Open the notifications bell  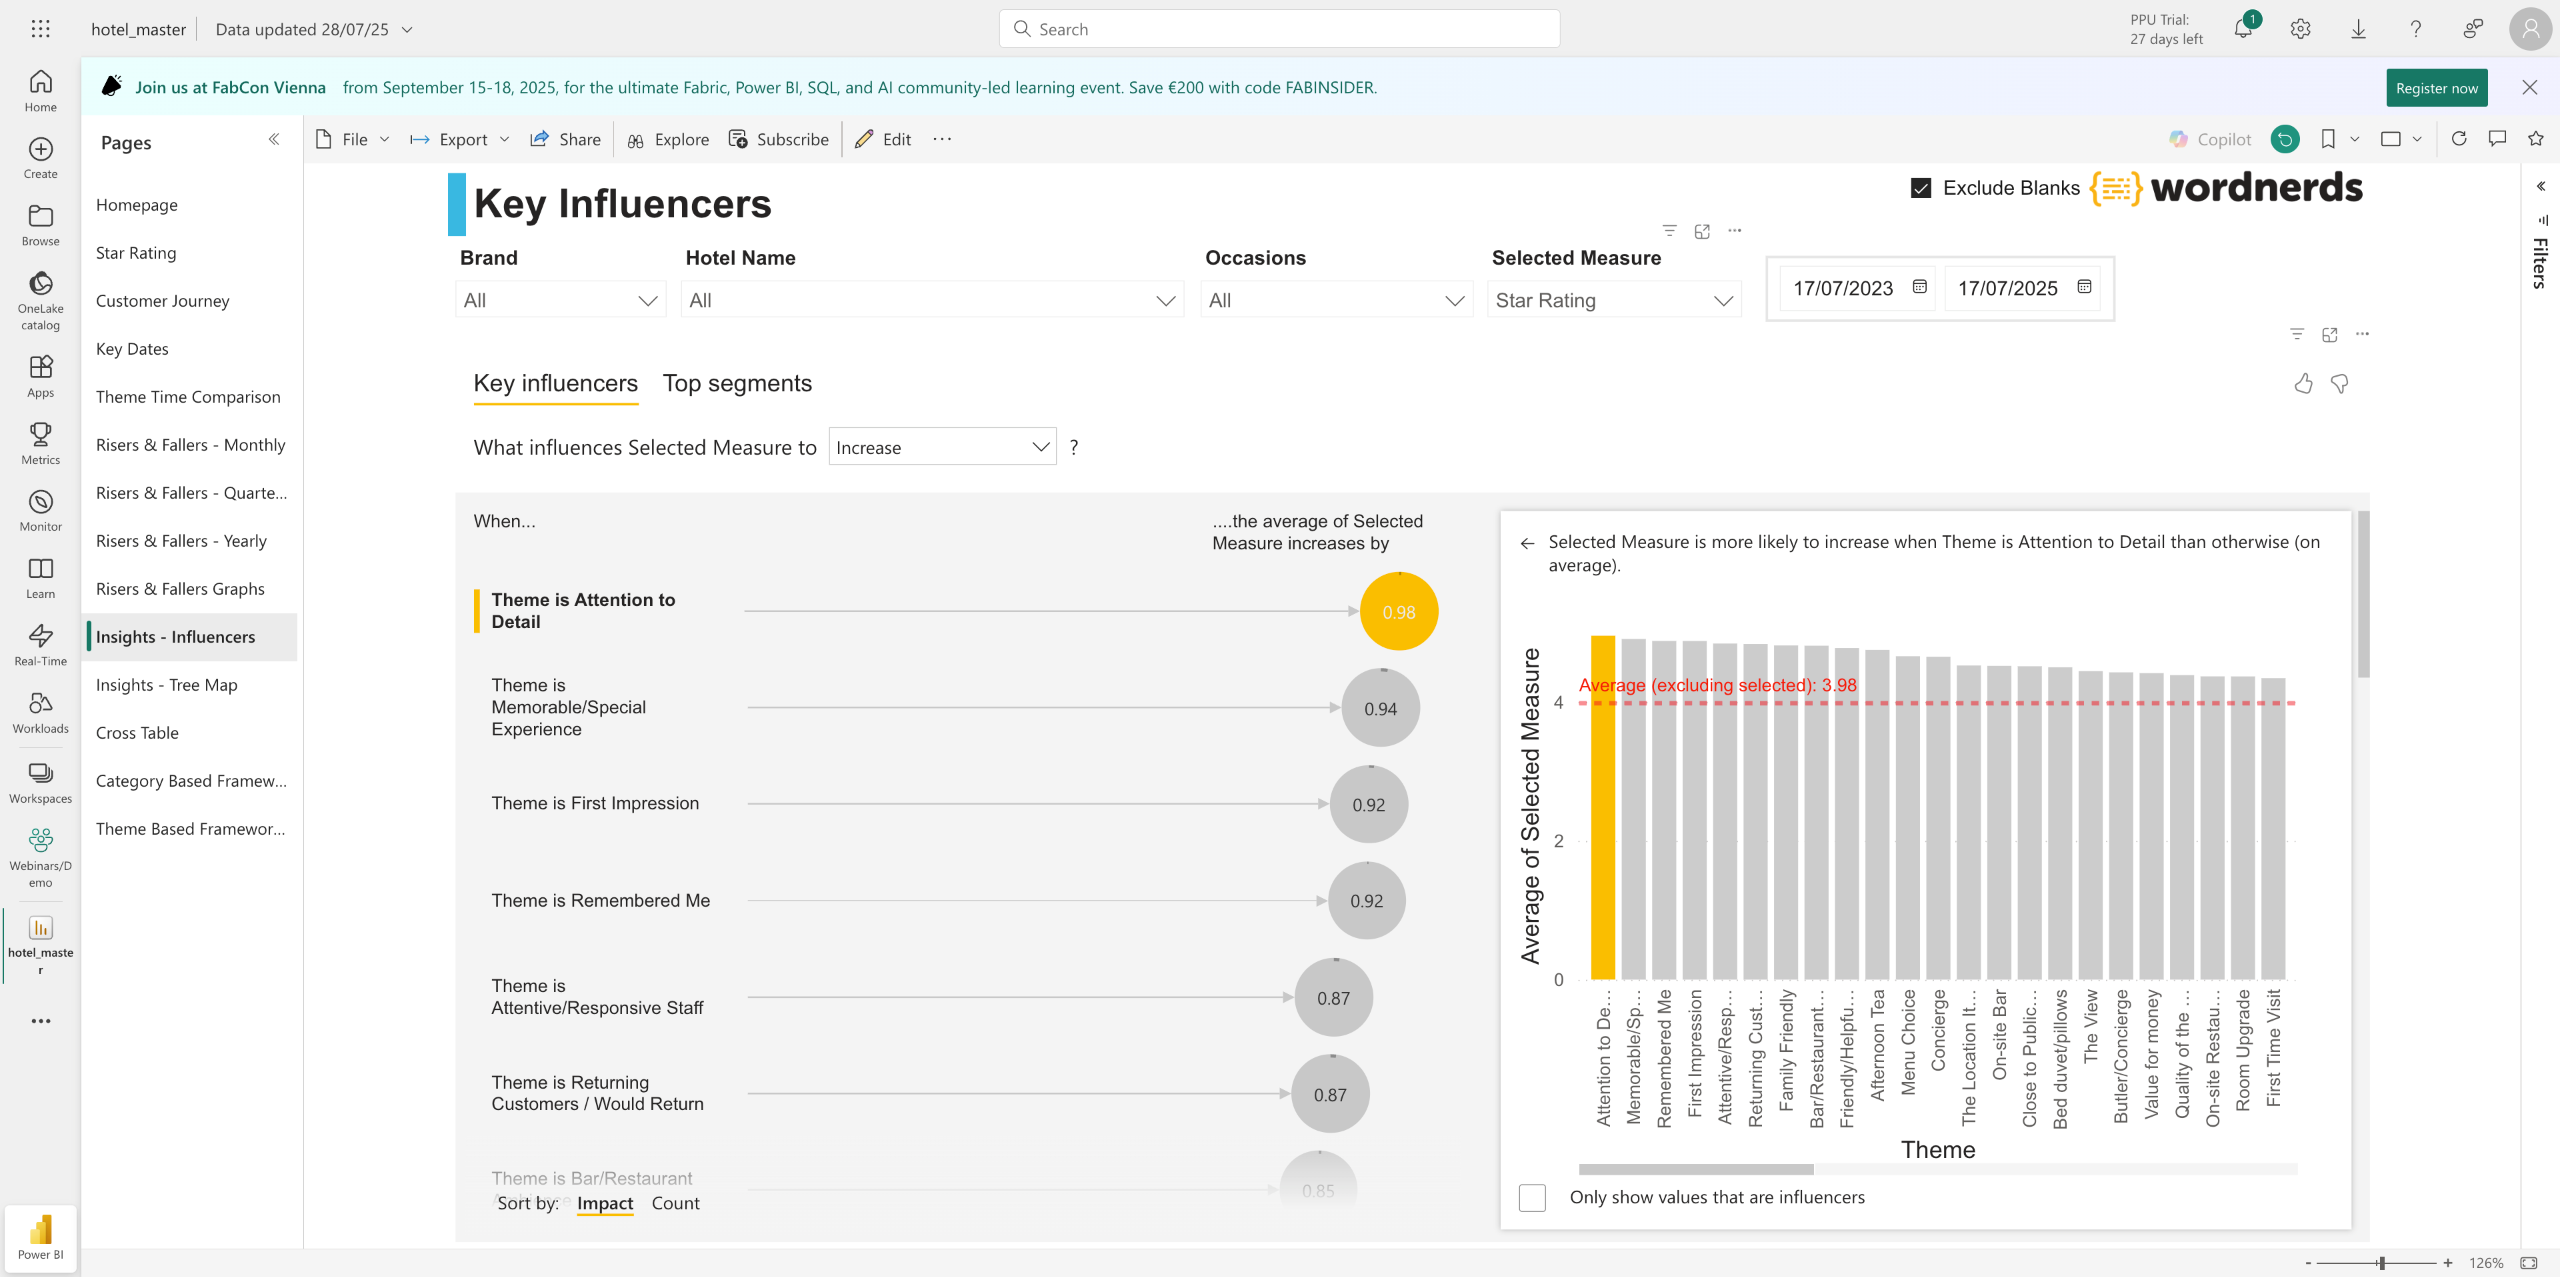click(x=2243, y=29)
